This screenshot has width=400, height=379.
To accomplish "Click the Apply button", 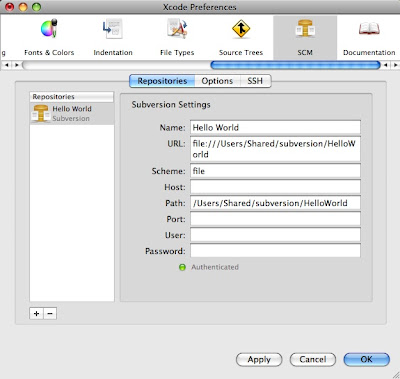I will [259, 360].
